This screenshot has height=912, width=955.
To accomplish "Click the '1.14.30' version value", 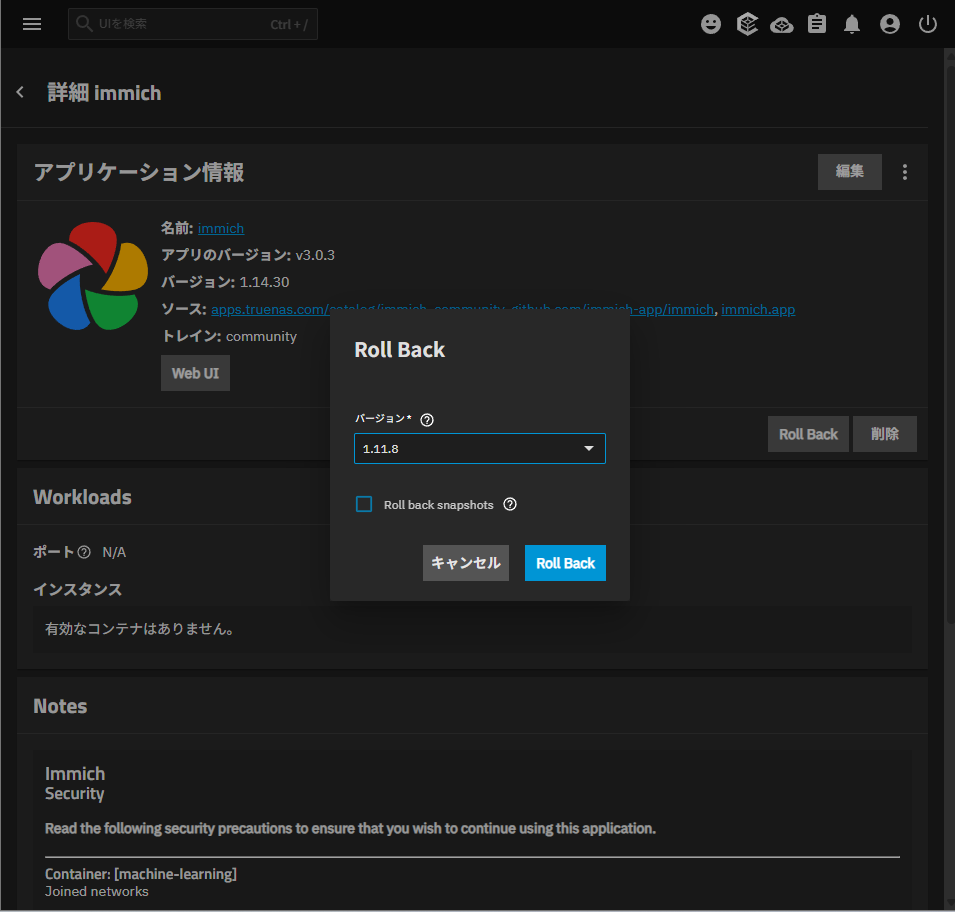I will click(x=264, y=282).
